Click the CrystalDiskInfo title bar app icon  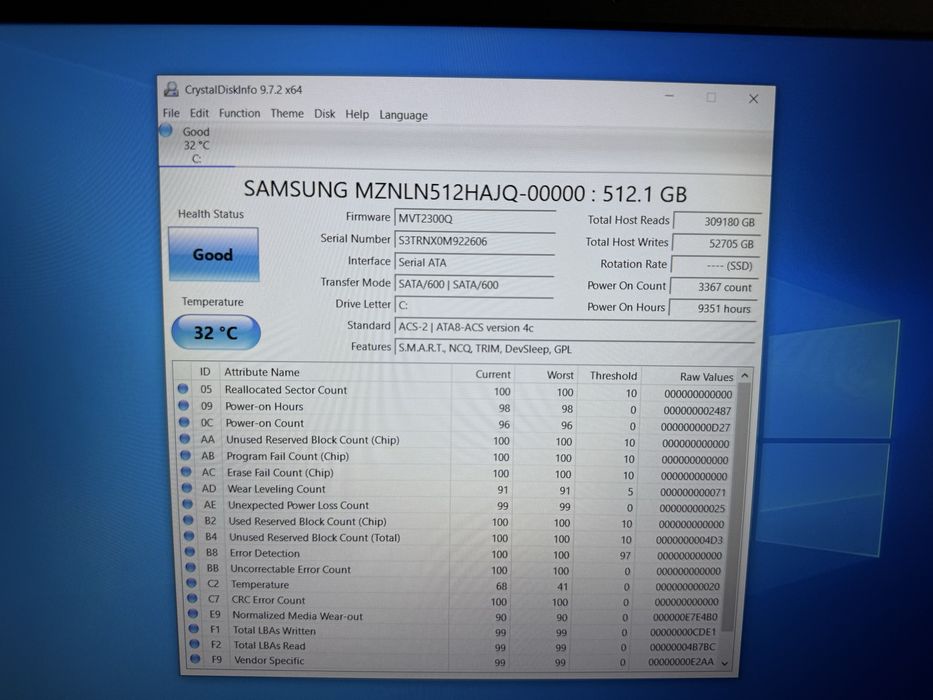pyautogui.click(x=171, y=89)
